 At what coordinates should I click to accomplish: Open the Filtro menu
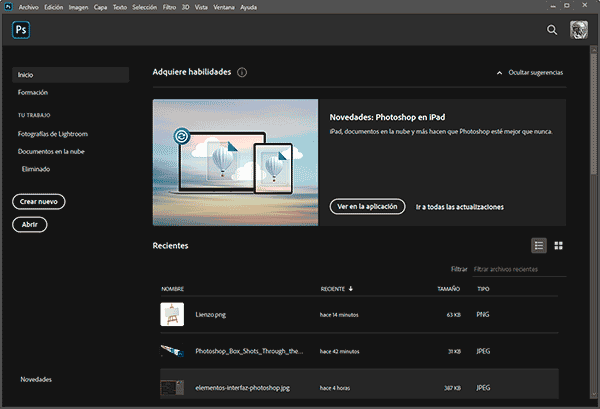(x=169, y=7)
